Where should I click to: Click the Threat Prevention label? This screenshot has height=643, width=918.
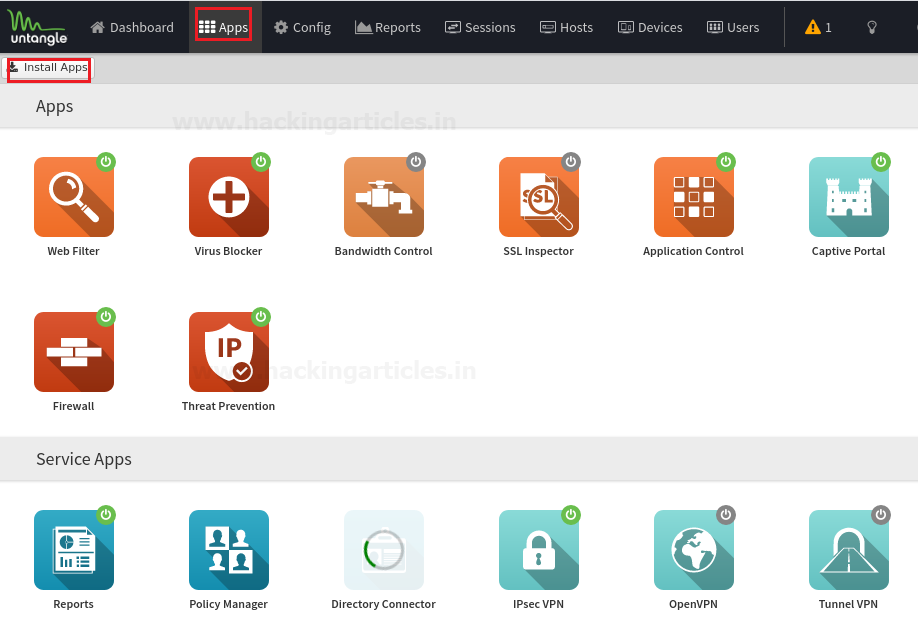pyautogui.click(x=228, y=406)
